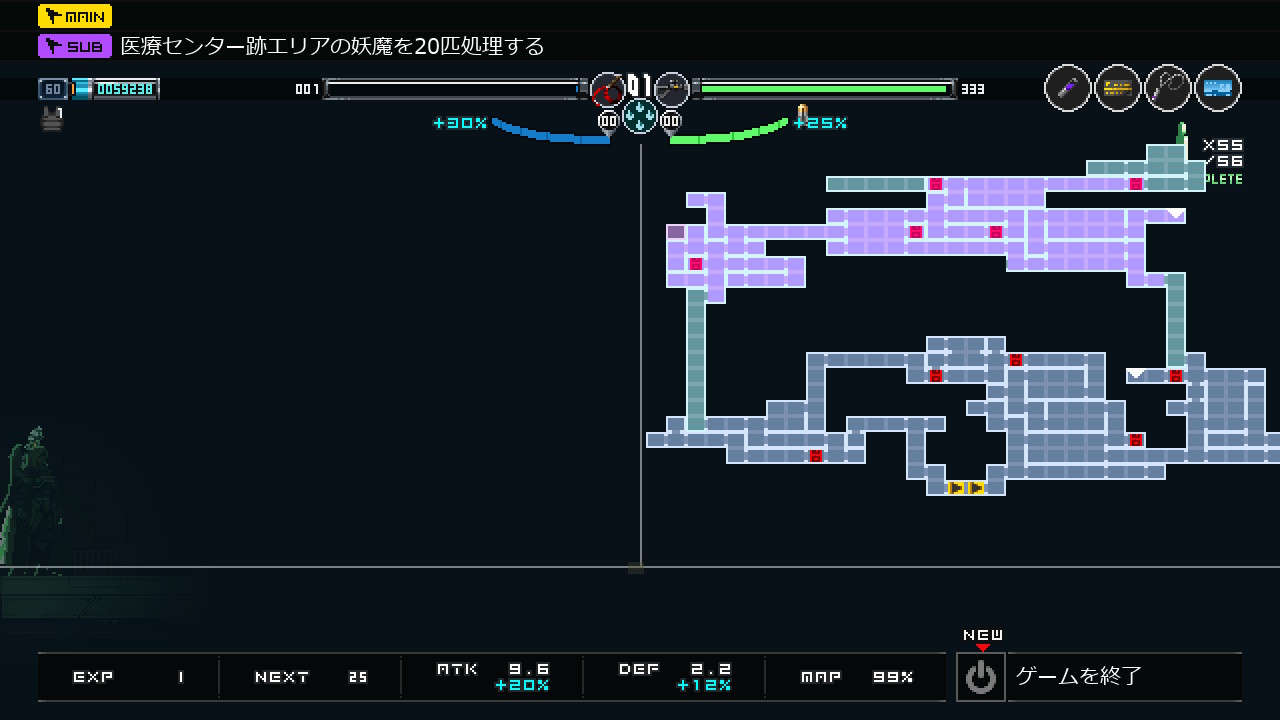Click the green health bar
The height and width of the screenshot is (720, 1280).
pos(823,89)
